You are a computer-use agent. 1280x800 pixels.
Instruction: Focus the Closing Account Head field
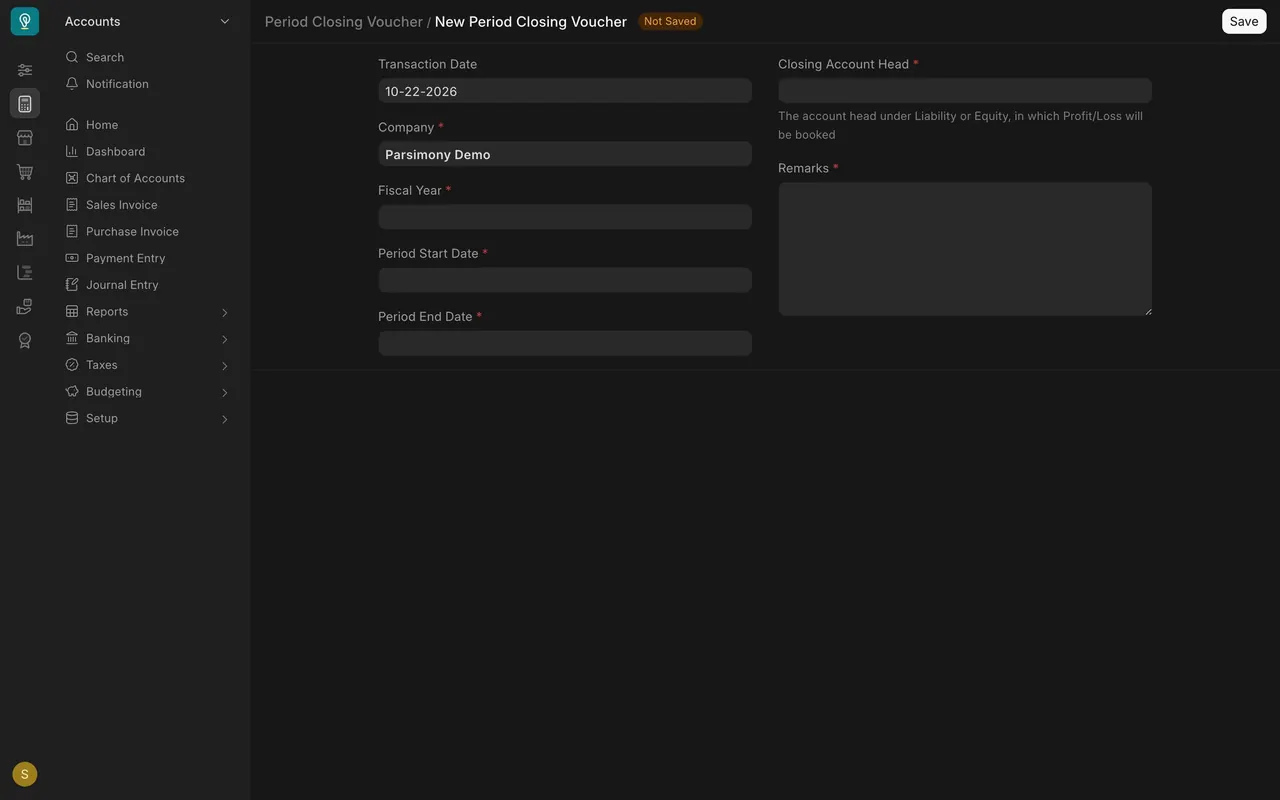coord(965,91)
